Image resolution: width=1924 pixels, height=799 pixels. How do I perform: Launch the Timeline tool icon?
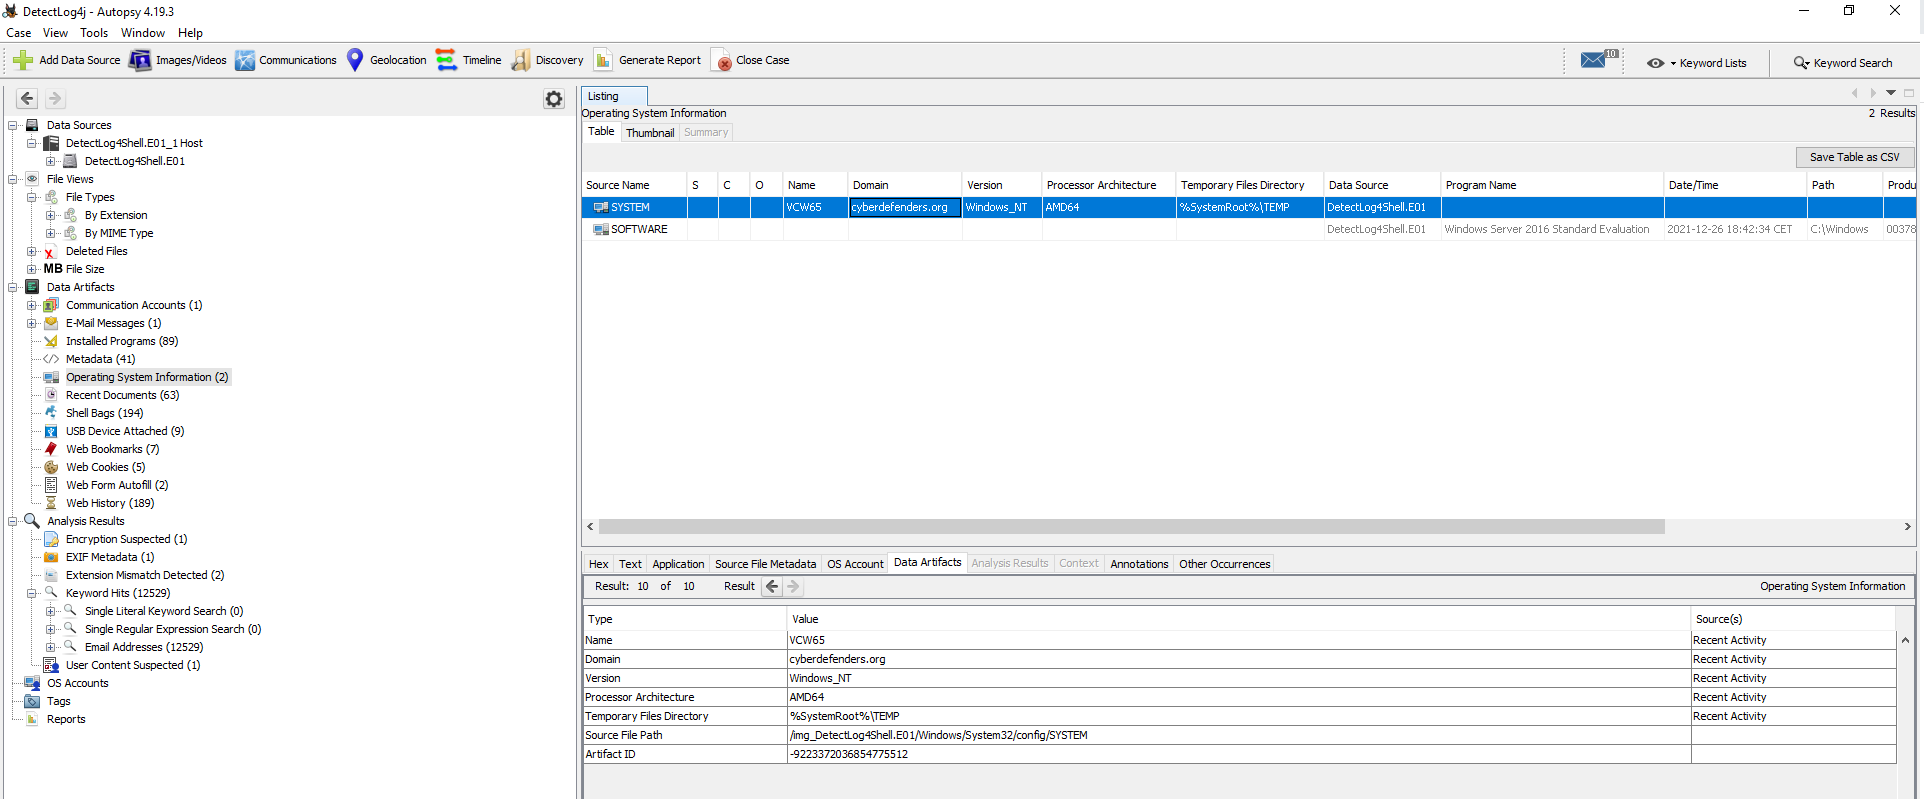coord(446,60)
